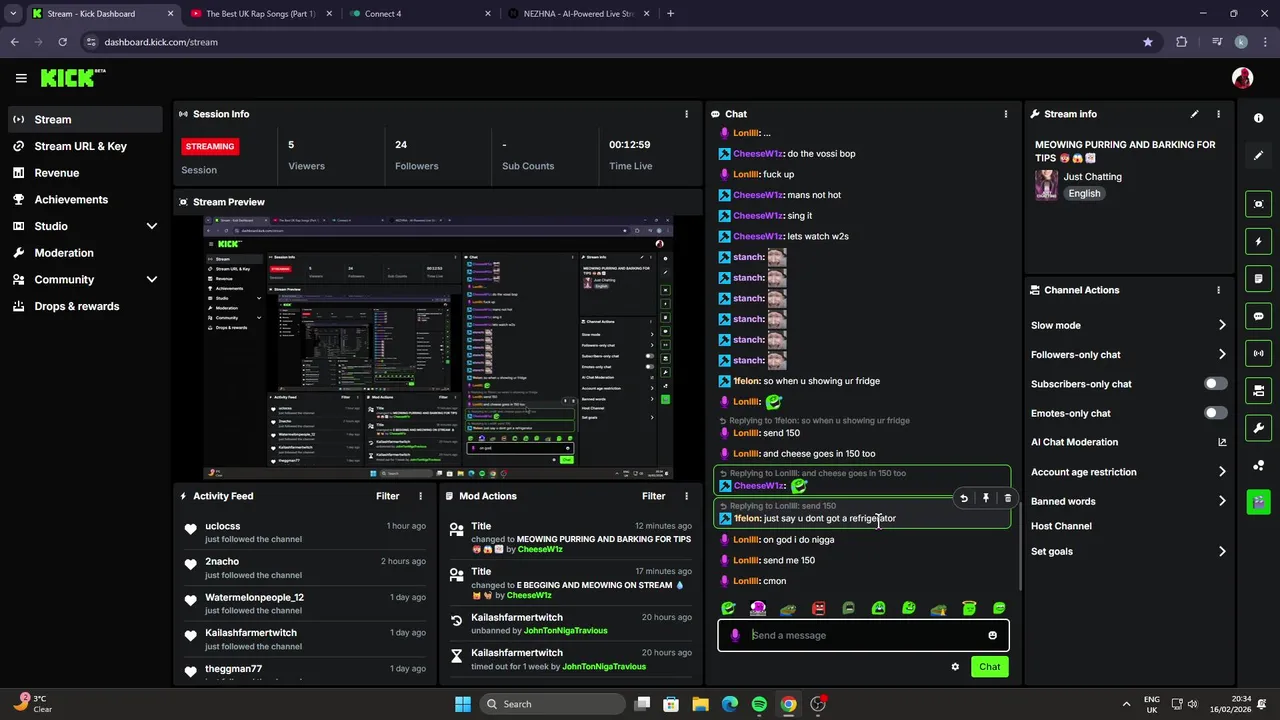This screenshot has width=1280, height=720.
Task: Click Host Channel action
Action: pyautogui.click(x=1061, y=526)
